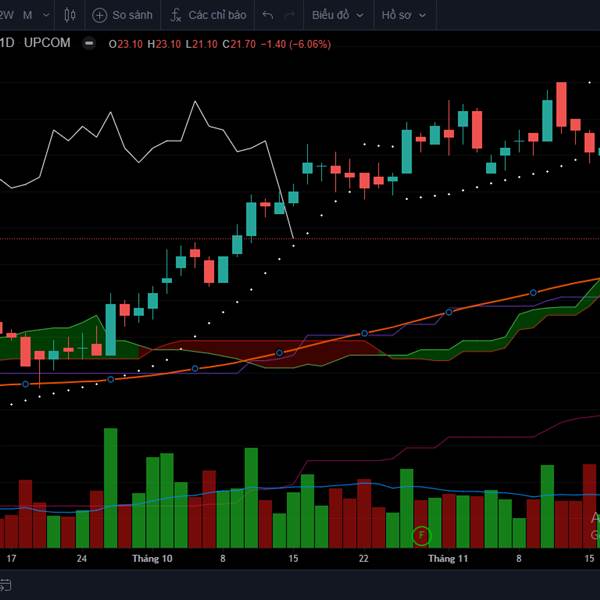Viewport: 600px width, 600px height.
Task: Click the tallest green volume bar
Action: (111, 488)
